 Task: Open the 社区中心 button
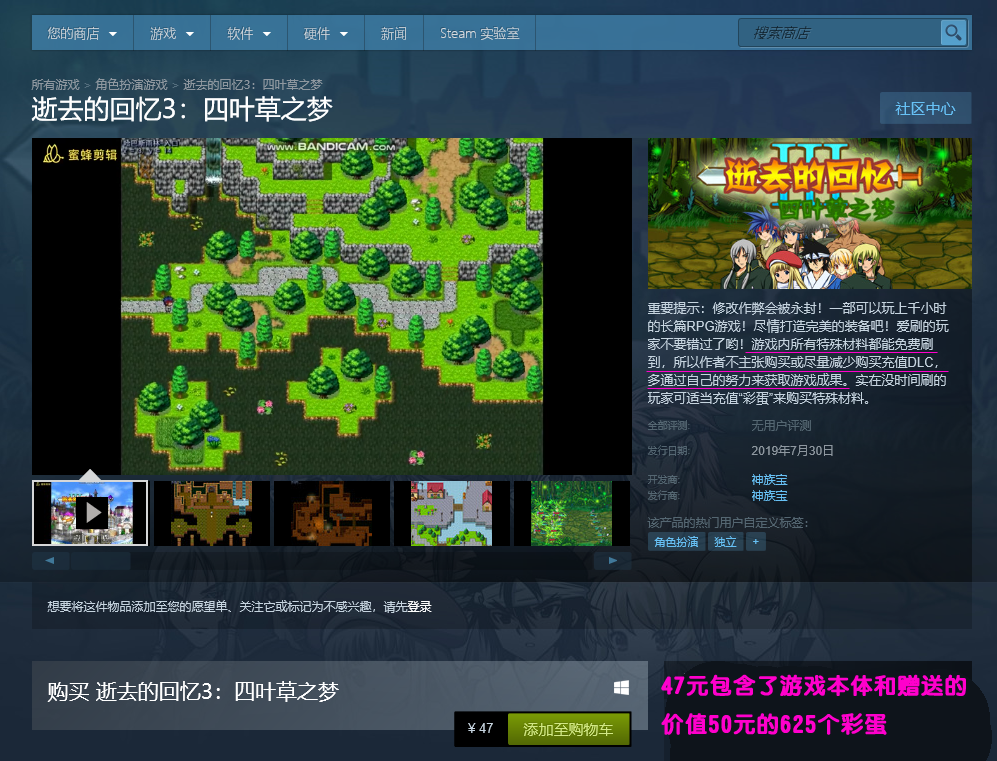pyautogui.click(x=925, y=109)
